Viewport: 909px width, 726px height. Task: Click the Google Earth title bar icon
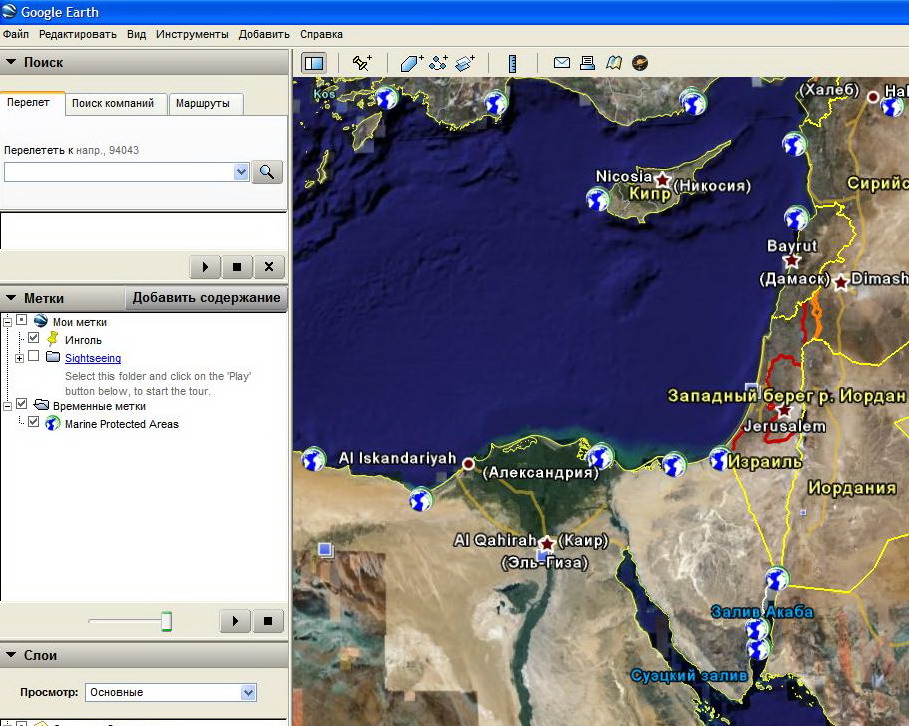(9, 11)
